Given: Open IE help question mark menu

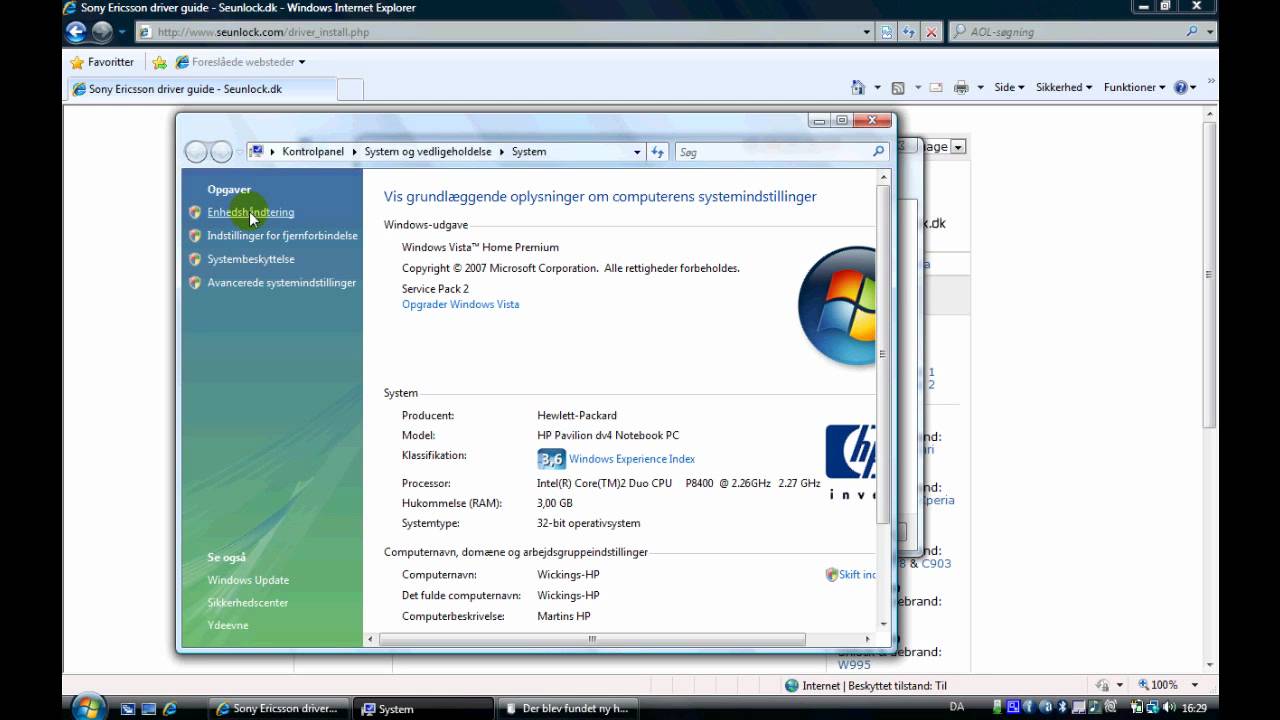Looking at the screenshot, I should coord(1185,88).
